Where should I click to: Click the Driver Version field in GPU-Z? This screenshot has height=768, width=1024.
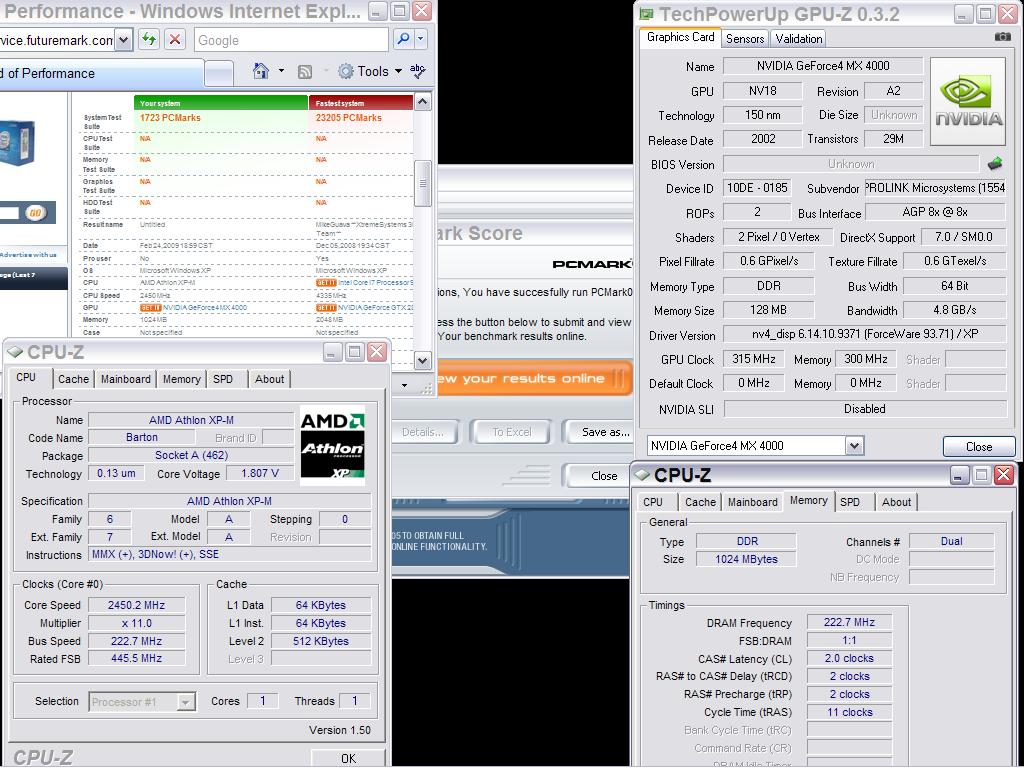coord(865,334)
